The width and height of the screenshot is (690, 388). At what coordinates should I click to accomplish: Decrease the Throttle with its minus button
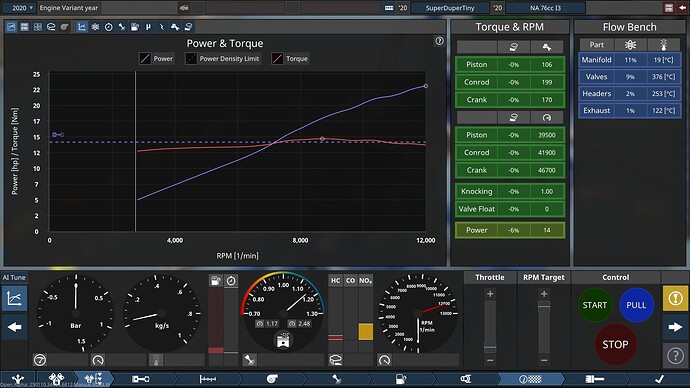pyautogui.click(x=490, y=360)
